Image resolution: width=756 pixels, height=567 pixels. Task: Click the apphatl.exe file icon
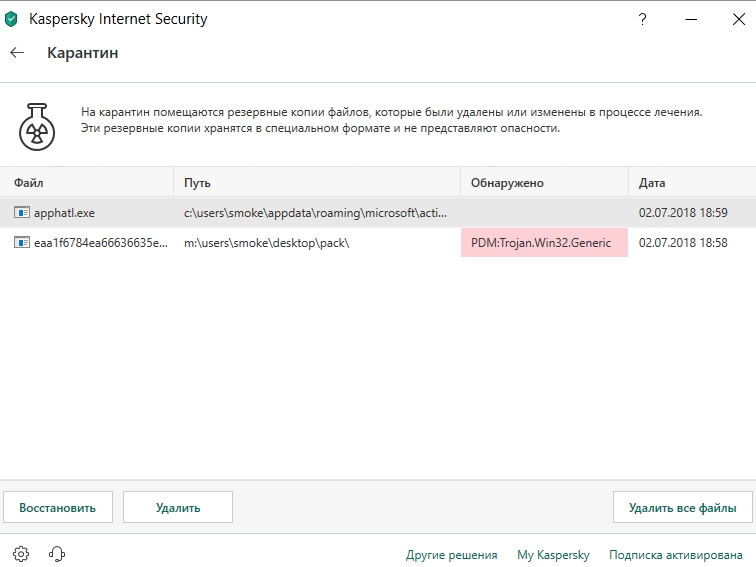coord(22,213)
